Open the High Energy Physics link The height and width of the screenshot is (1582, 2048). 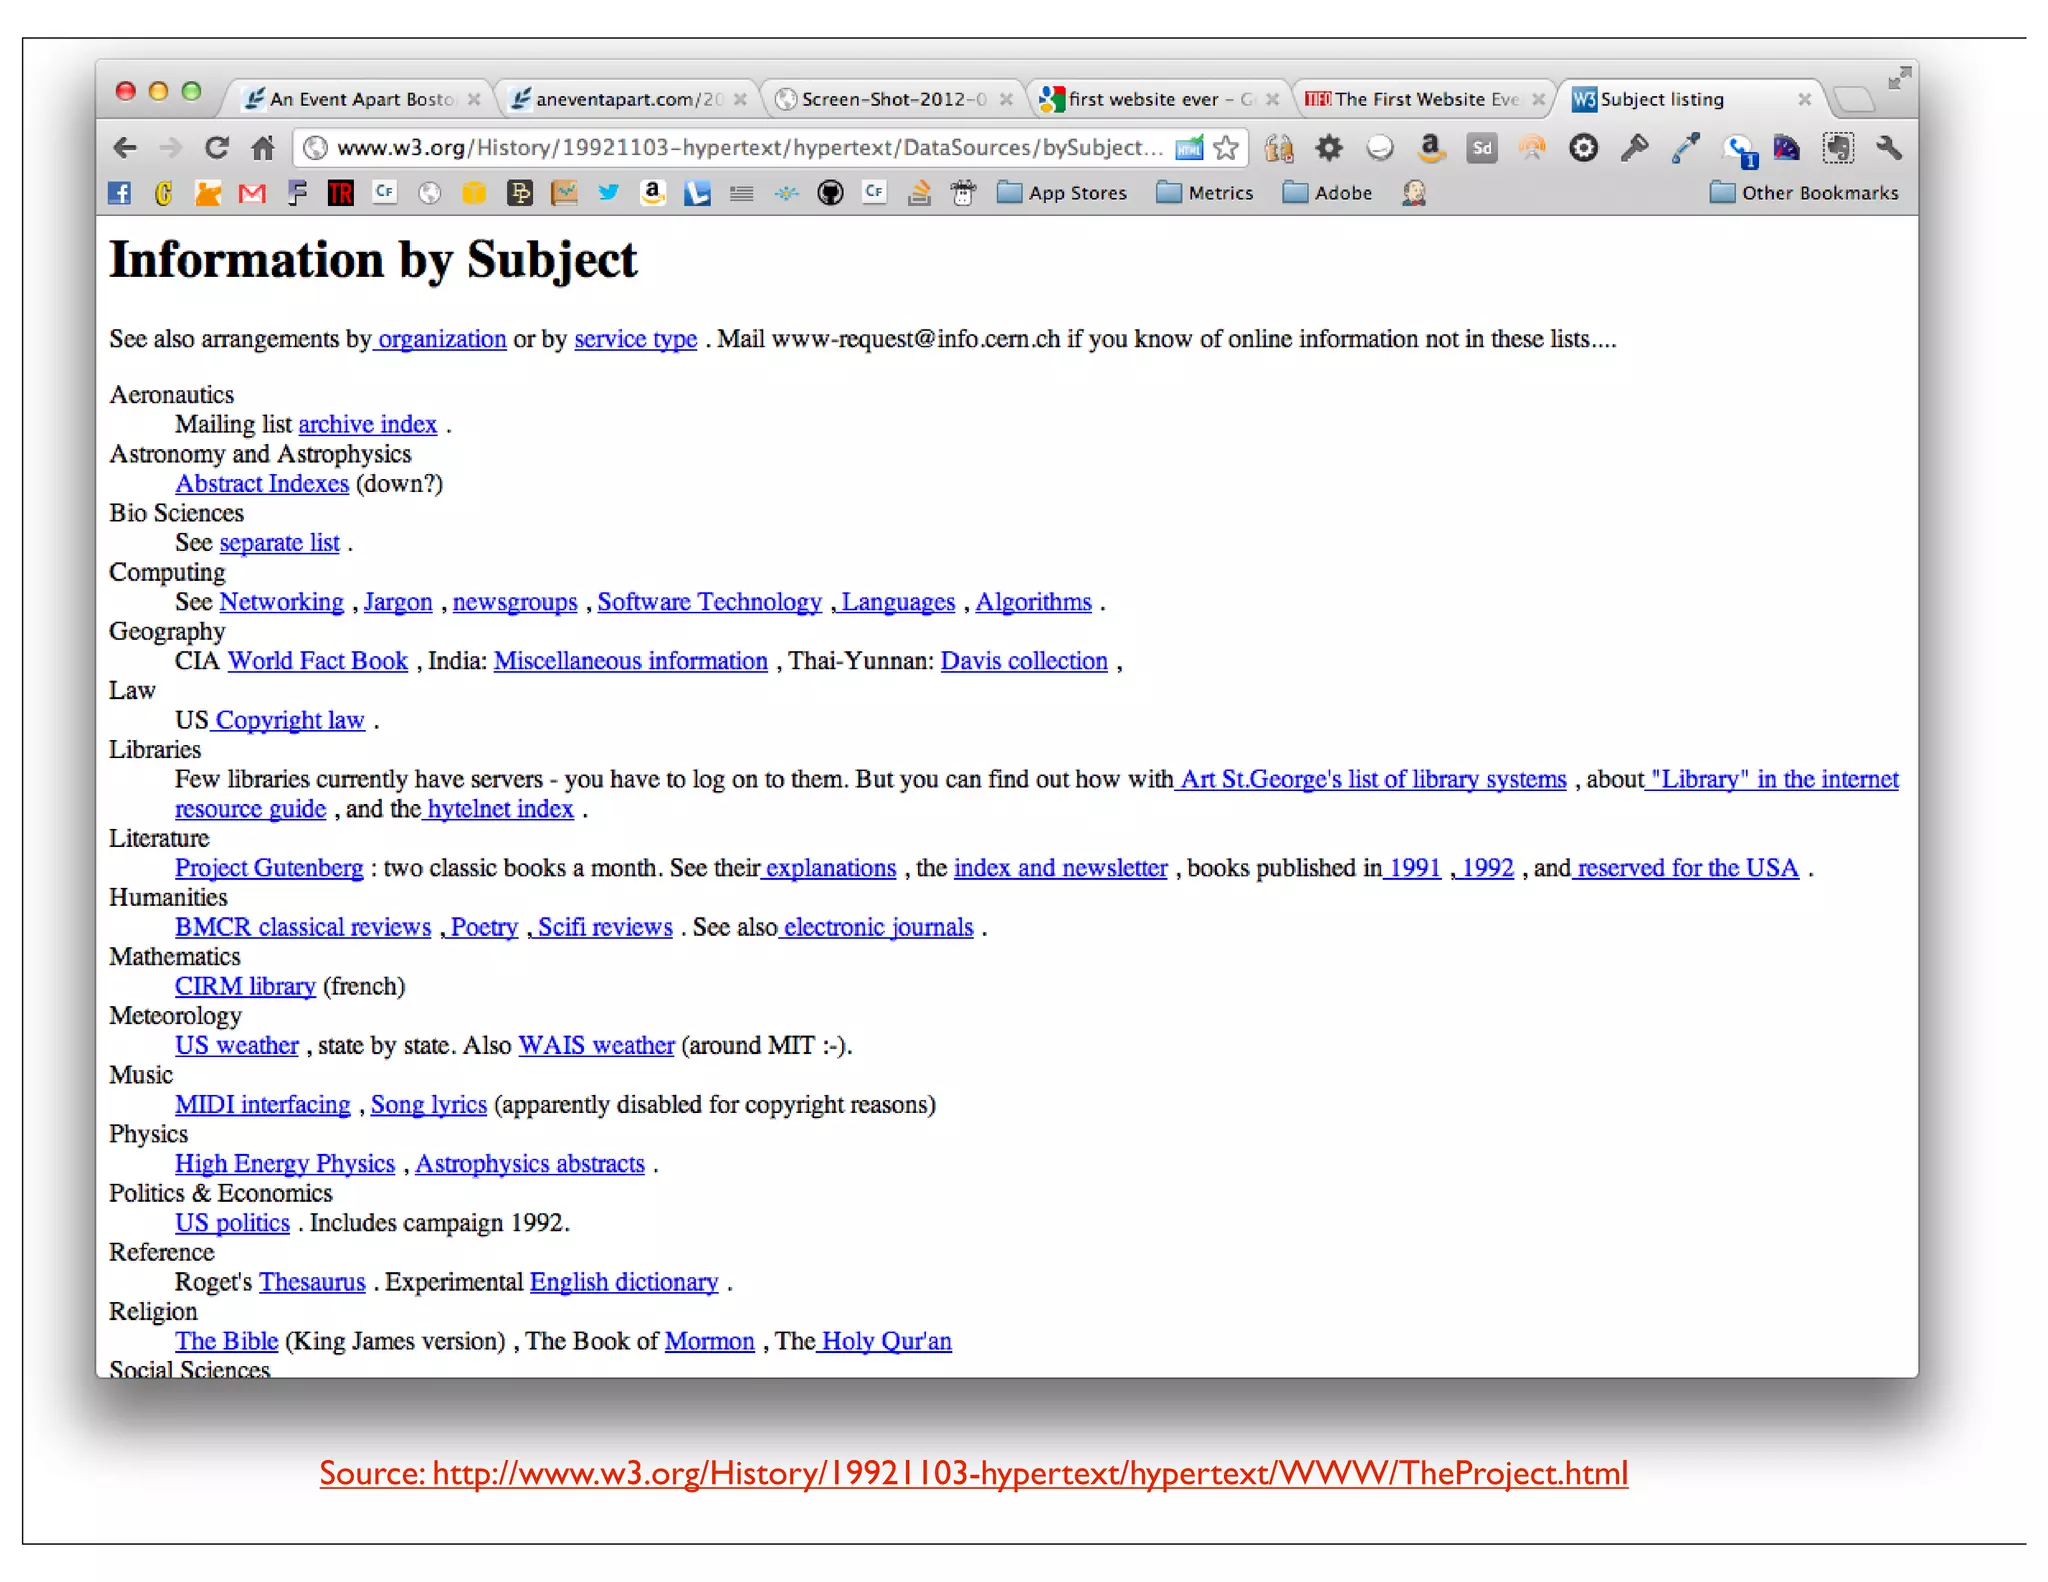click(285, 1164)
